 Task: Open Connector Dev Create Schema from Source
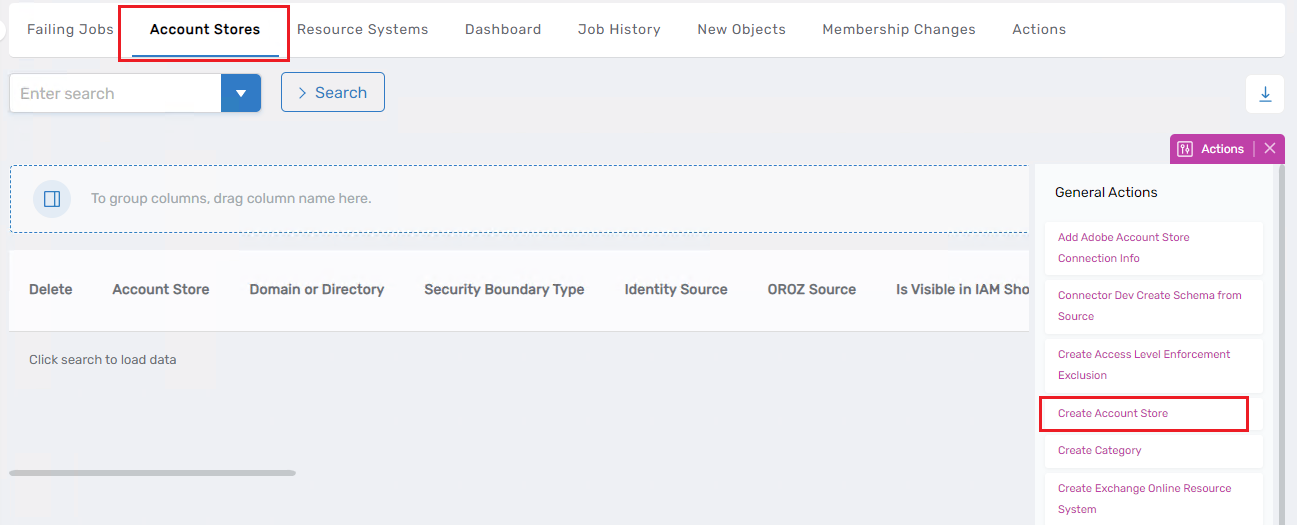[1154, 306]
